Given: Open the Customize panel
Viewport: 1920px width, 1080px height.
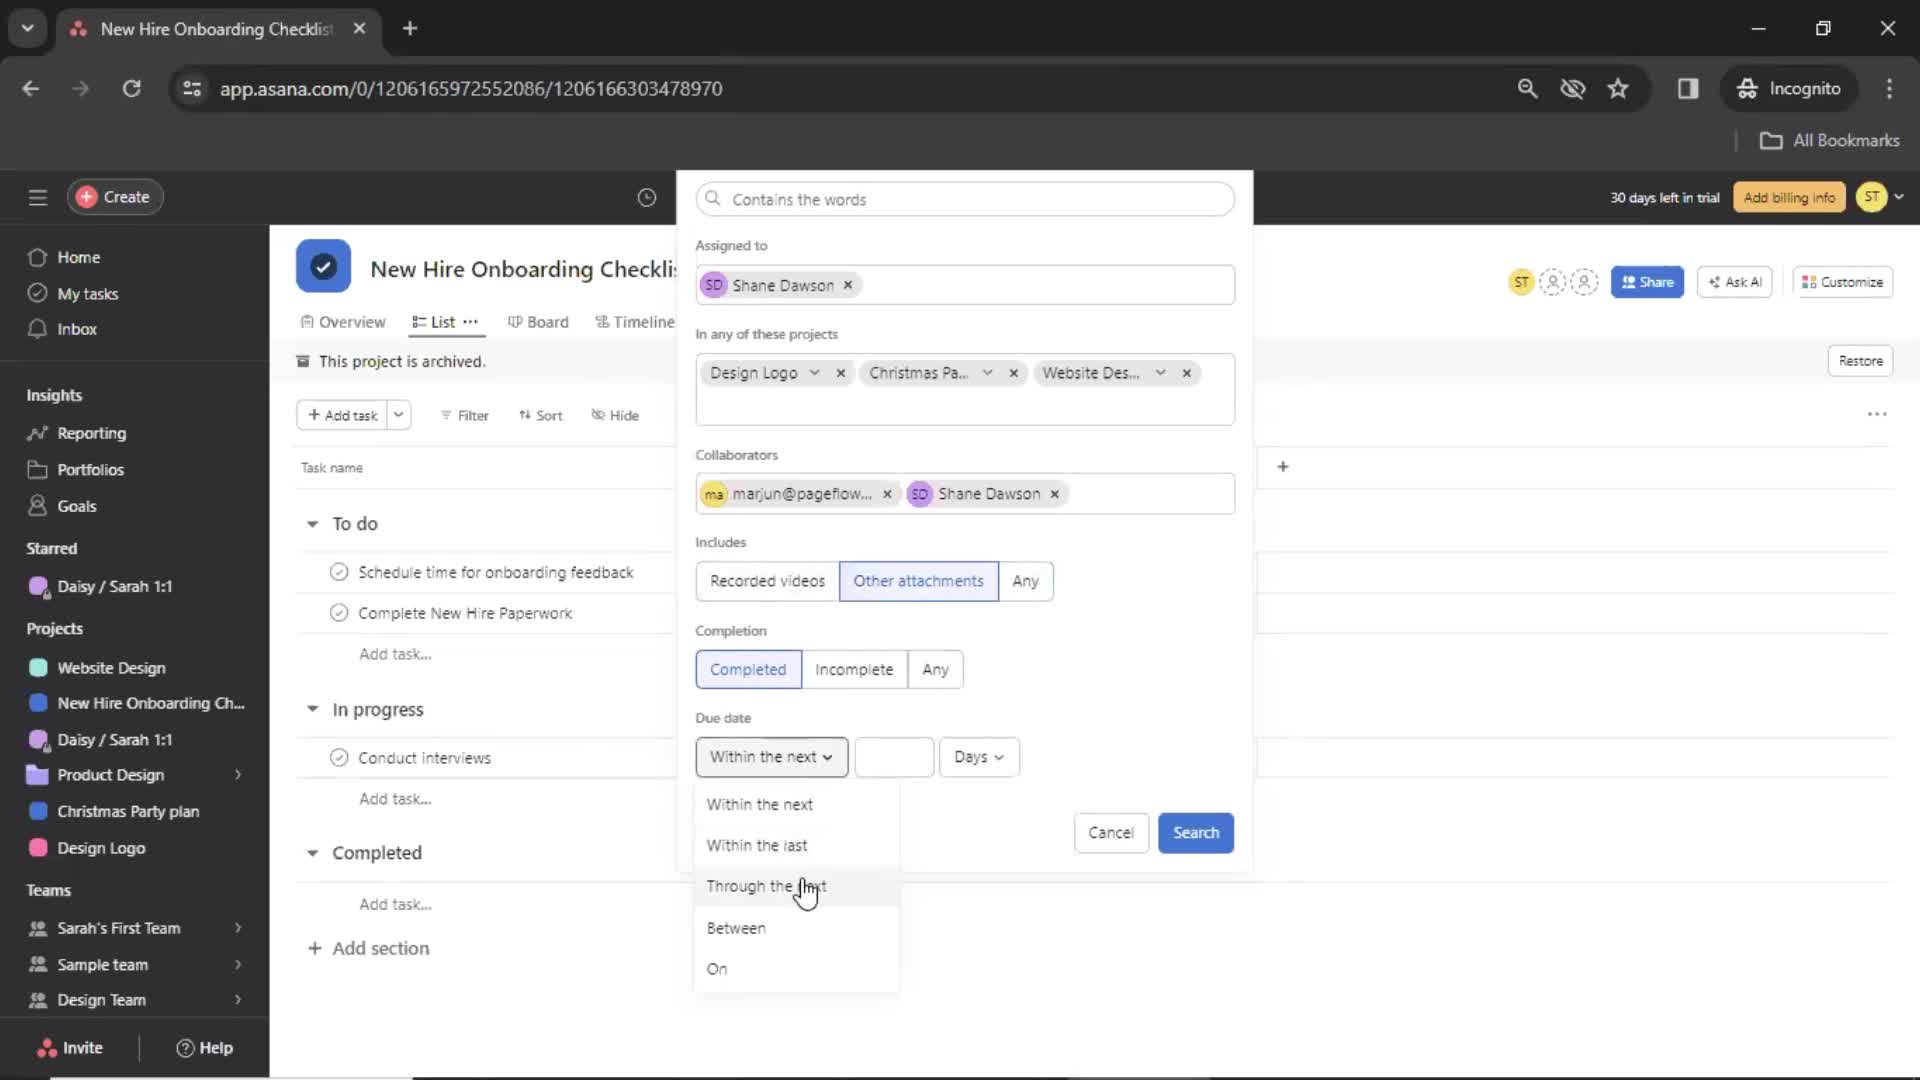Looking at the screenshot, I should click(1842, 282).
